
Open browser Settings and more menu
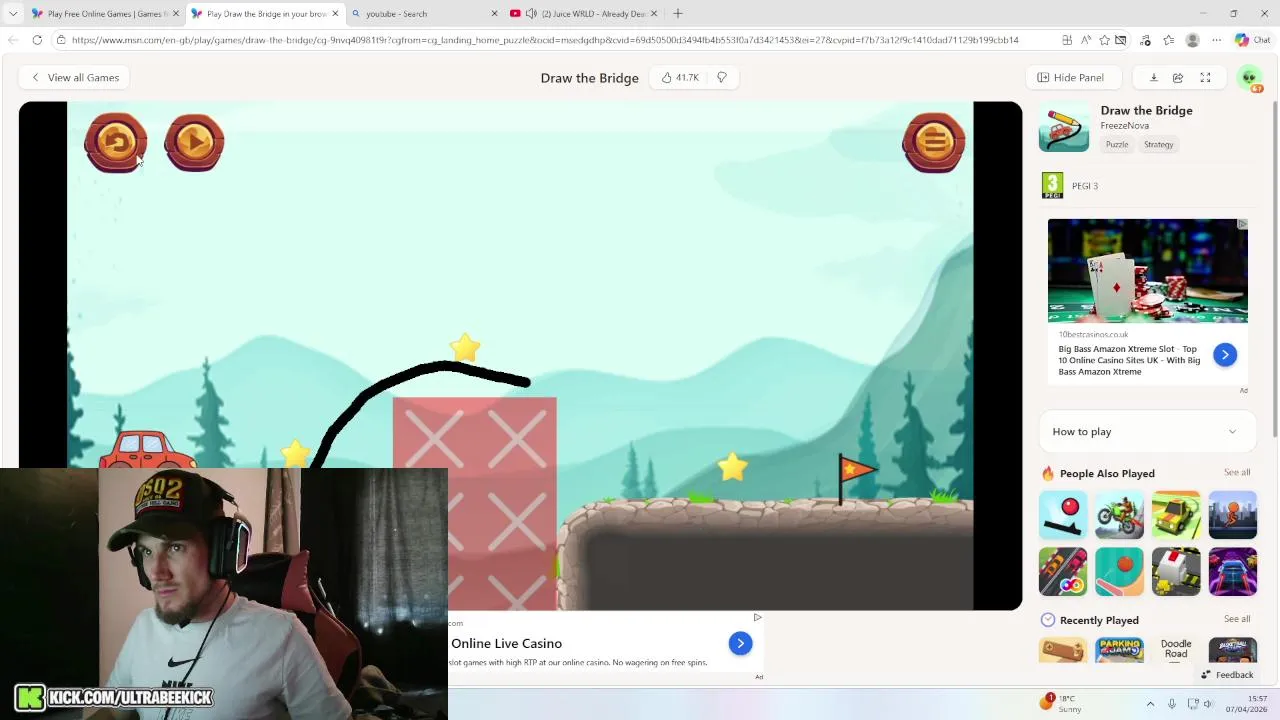1216,40
